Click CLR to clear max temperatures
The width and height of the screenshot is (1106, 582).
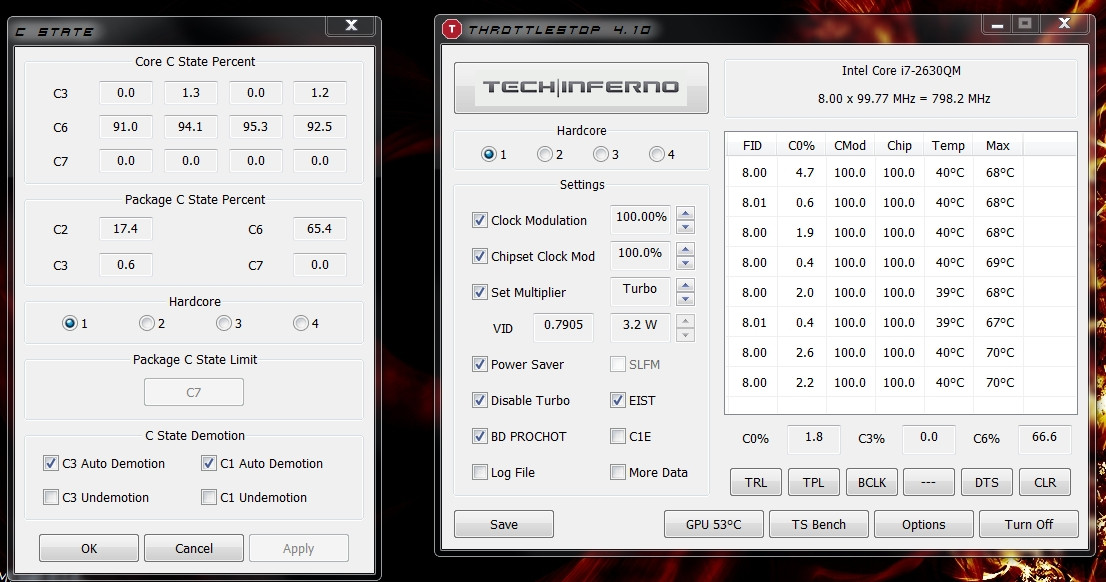pos(1045,483)
